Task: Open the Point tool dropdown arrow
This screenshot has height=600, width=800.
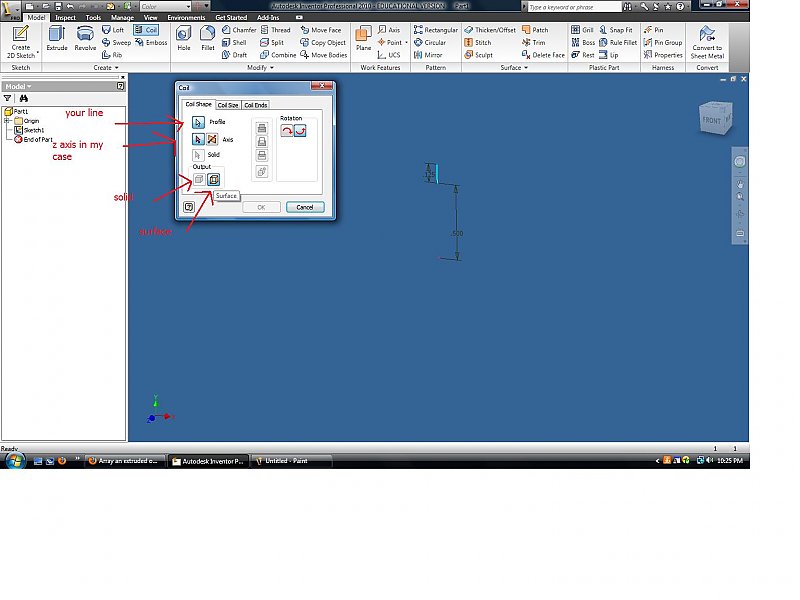Action: pos(406,42)
